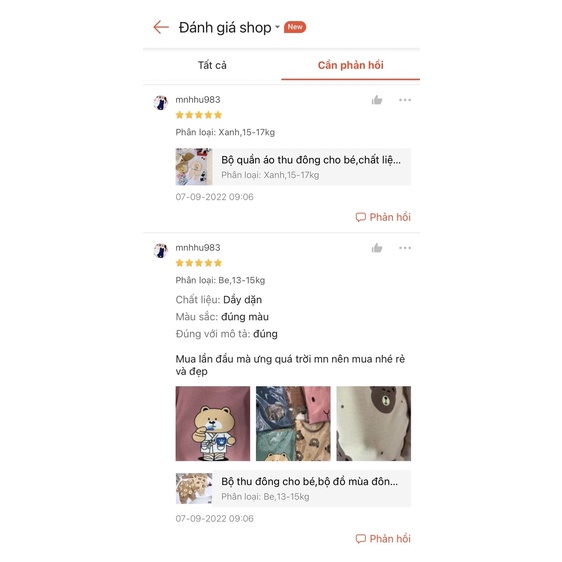
Task: View the pink bear shirt review photo
Action: [x=213, y=423]
